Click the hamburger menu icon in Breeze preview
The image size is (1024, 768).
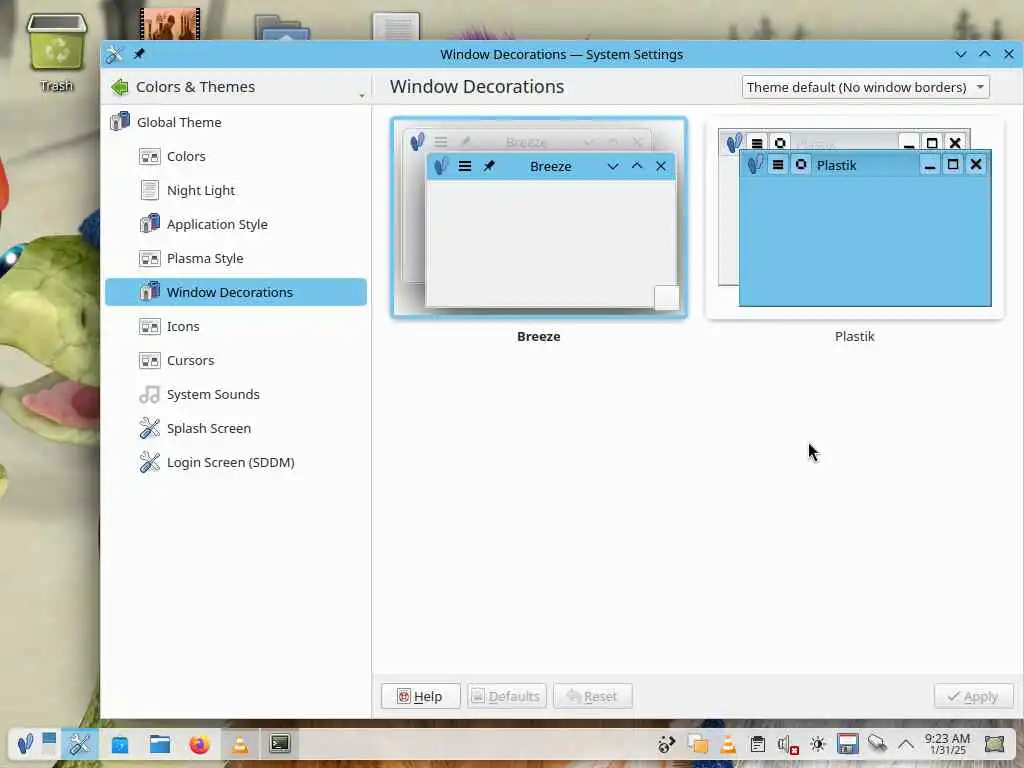click(465, 166)
